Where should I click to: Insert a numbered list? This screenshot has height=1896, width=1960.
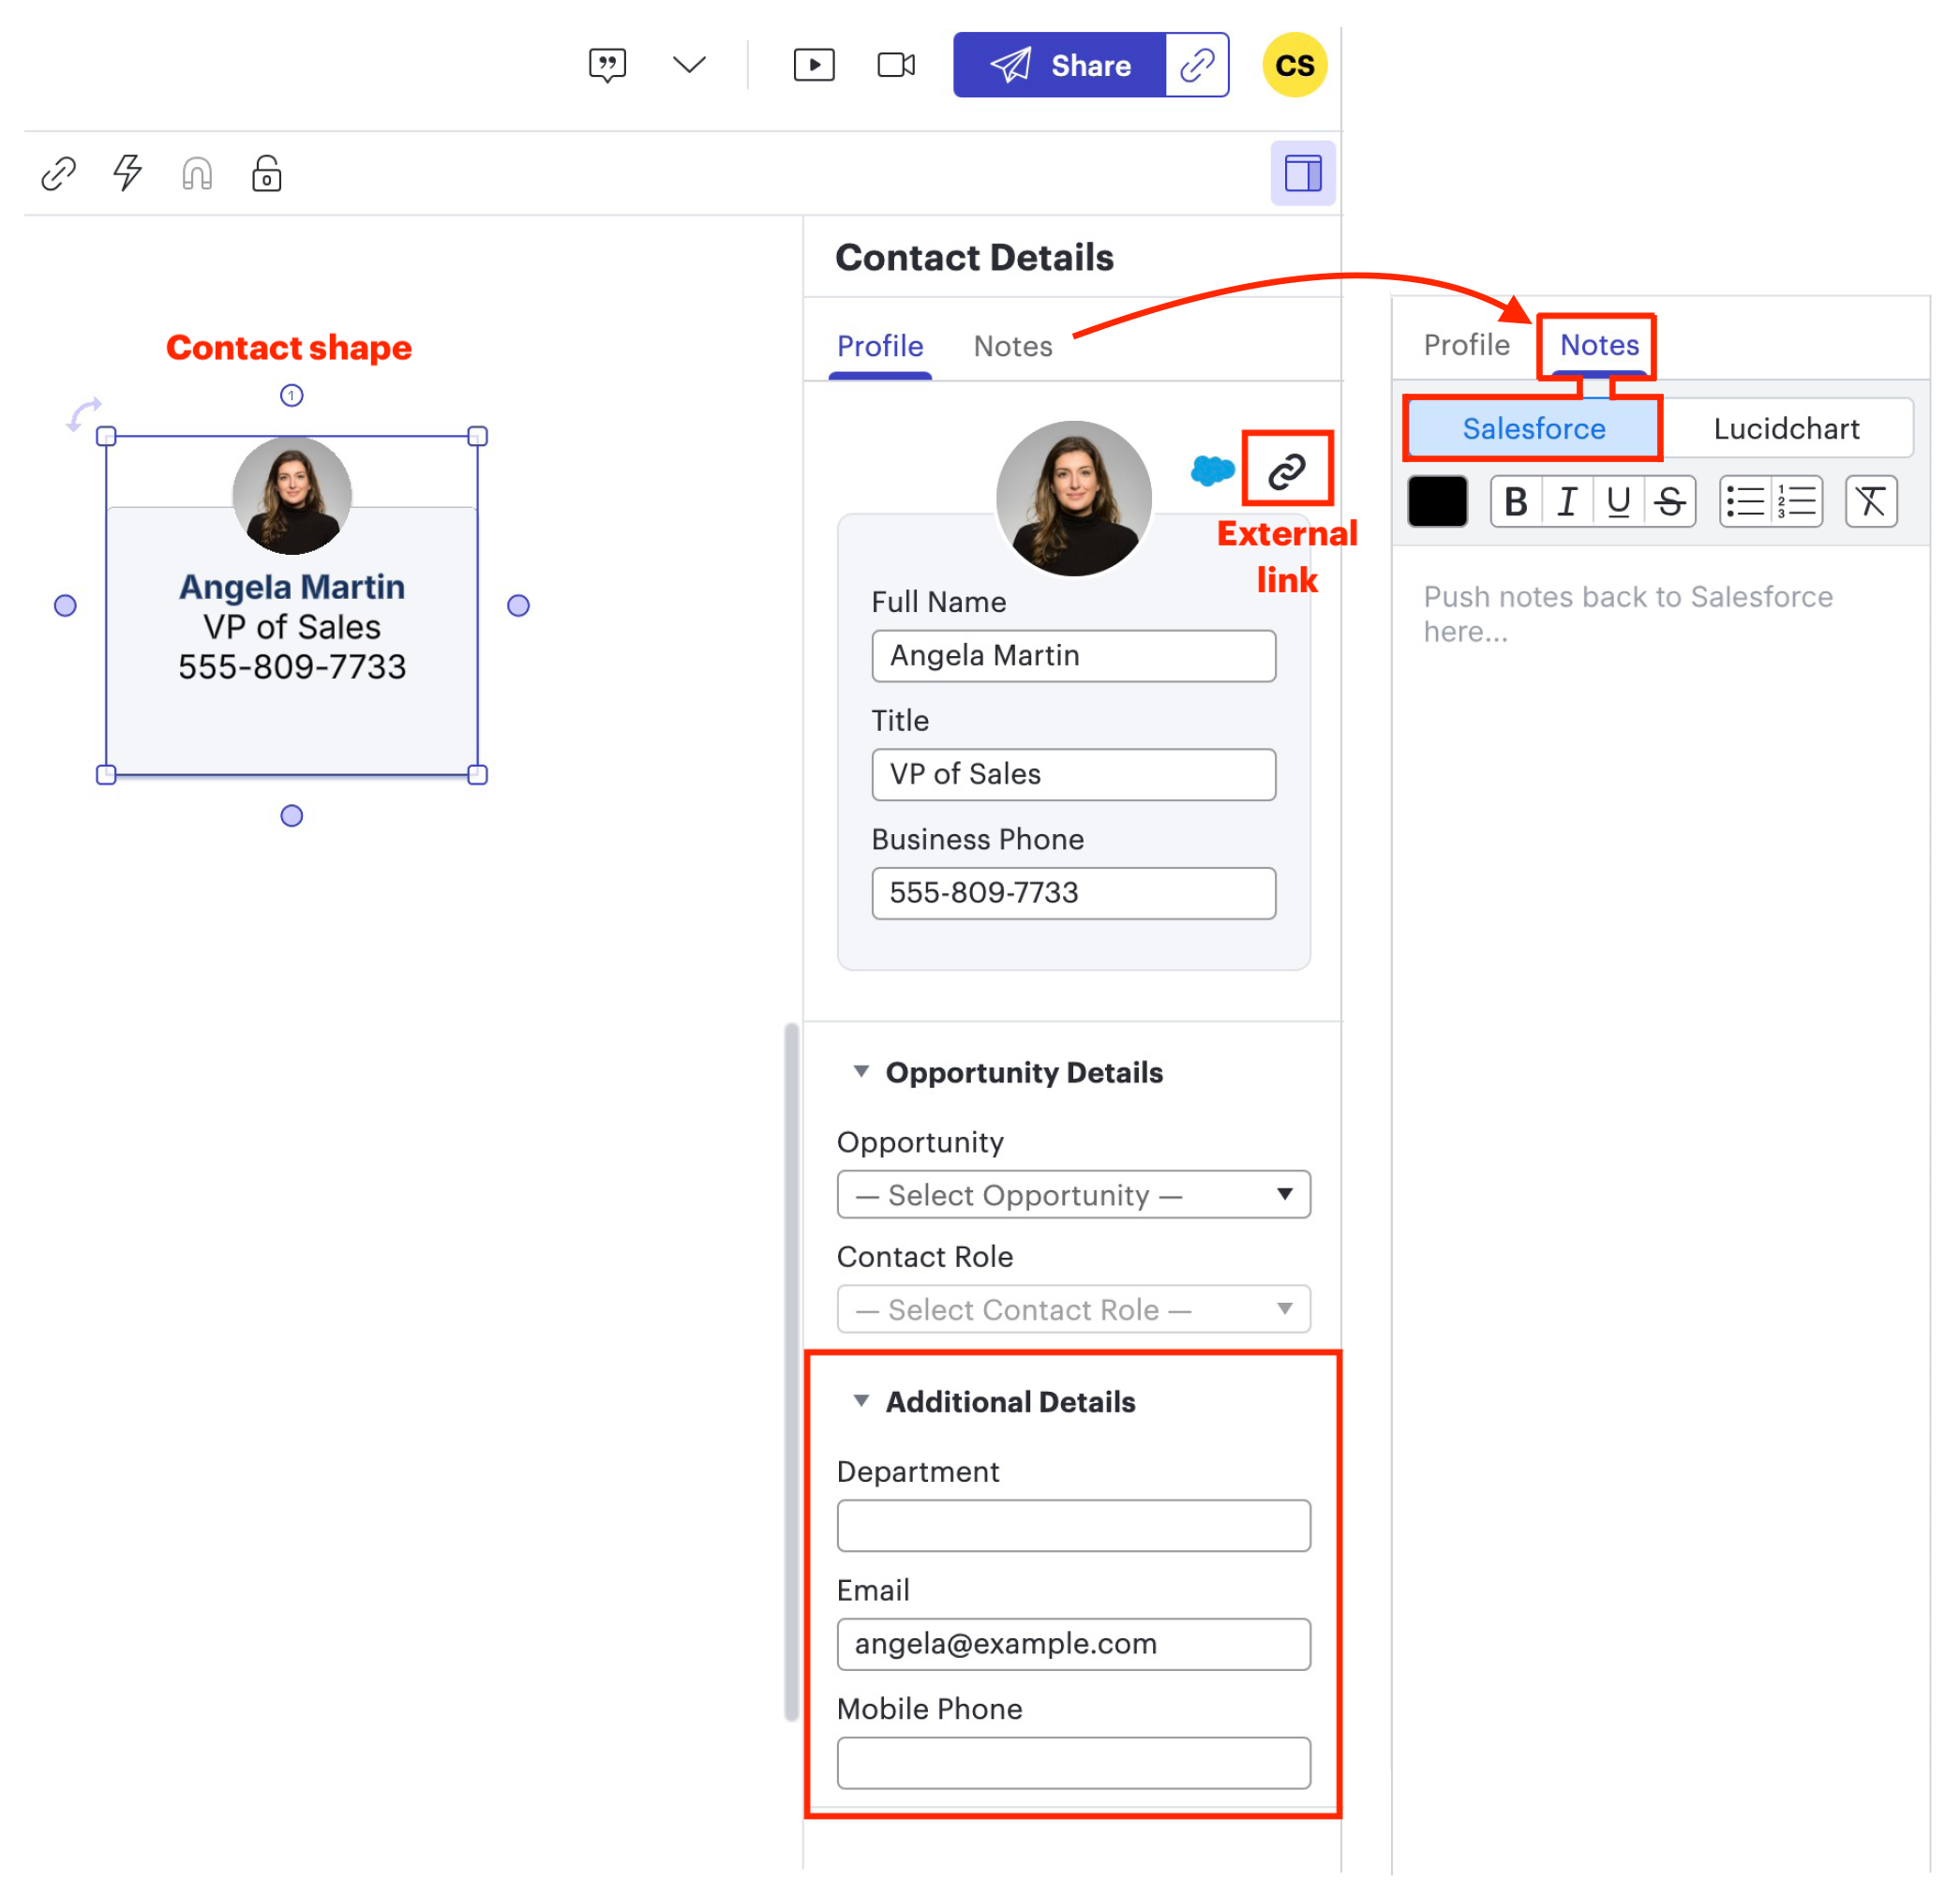coord(1797,501)
